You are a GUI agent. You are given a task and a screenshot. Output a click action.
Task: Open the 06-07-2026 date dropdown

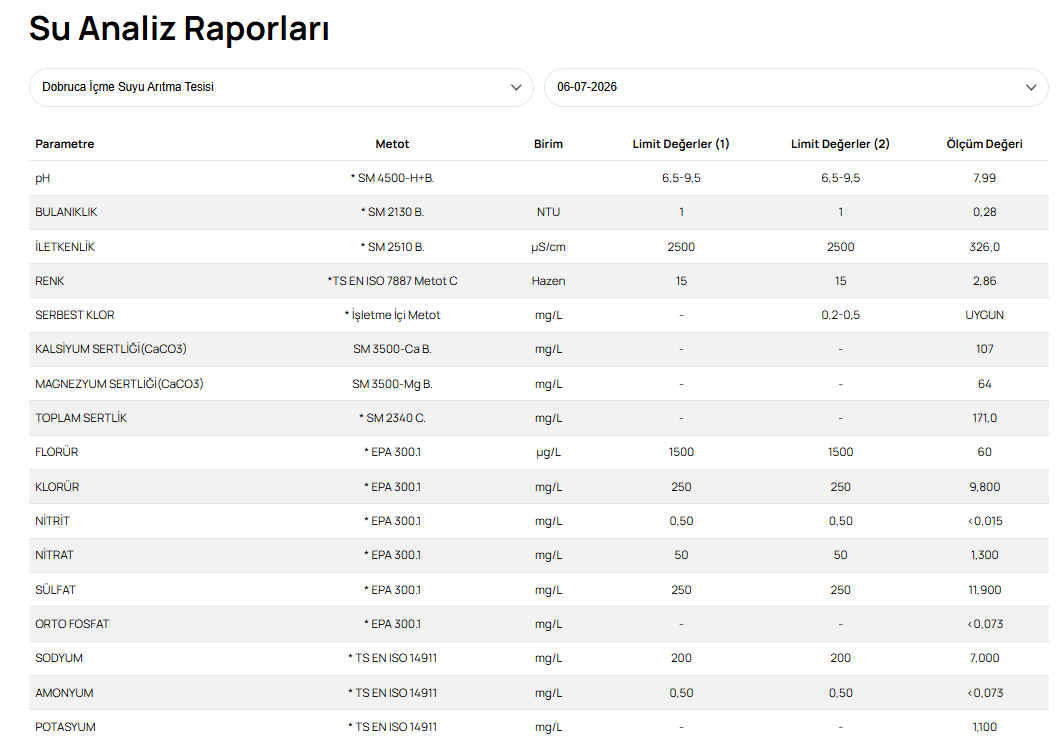[796, 88]
